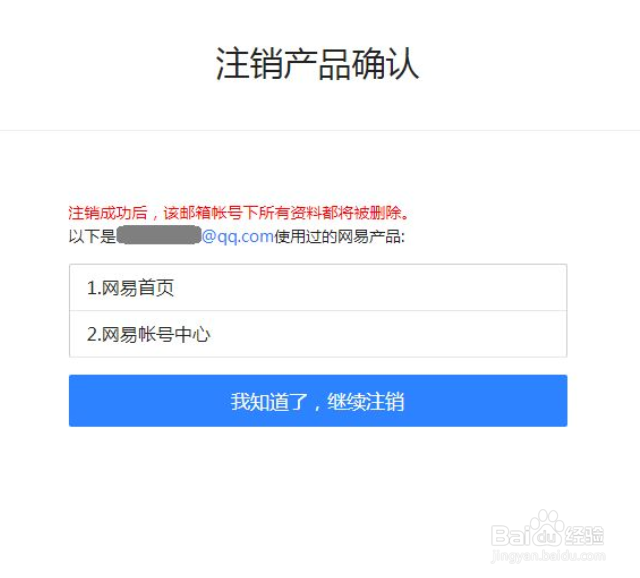This screenshot has width=640, height=578.
Task: Click the 注销产品确认 page heading
Action: click(317, 63)
